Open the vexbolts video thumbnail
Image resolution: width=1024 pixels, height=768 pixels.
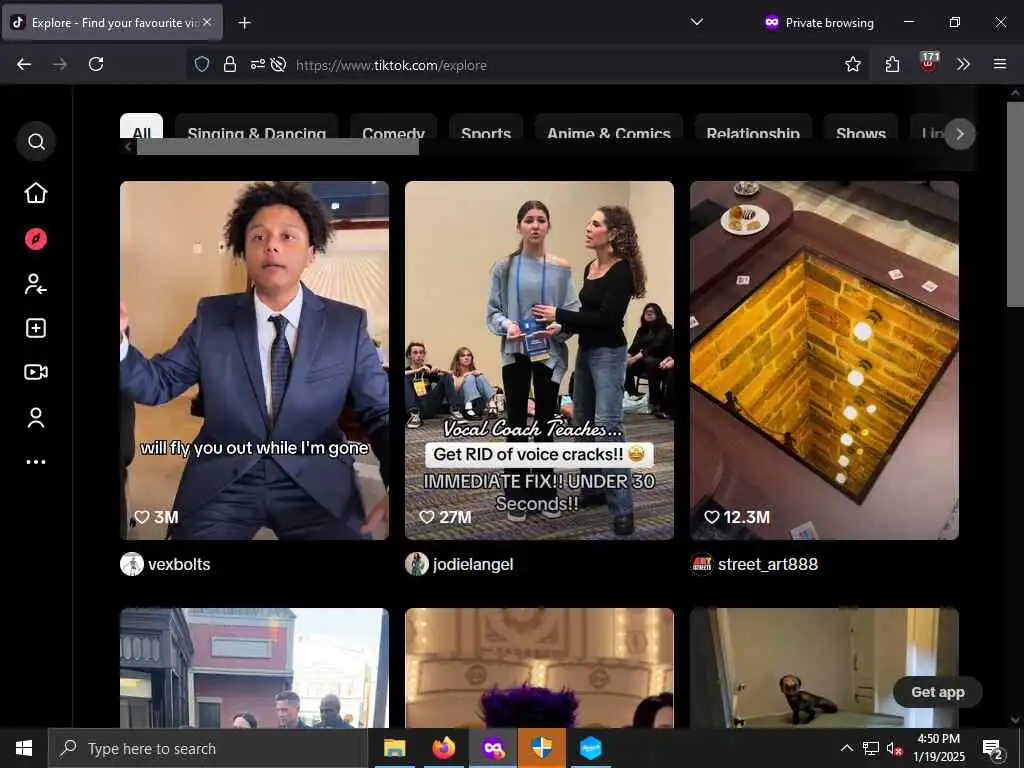coord(255,360)
